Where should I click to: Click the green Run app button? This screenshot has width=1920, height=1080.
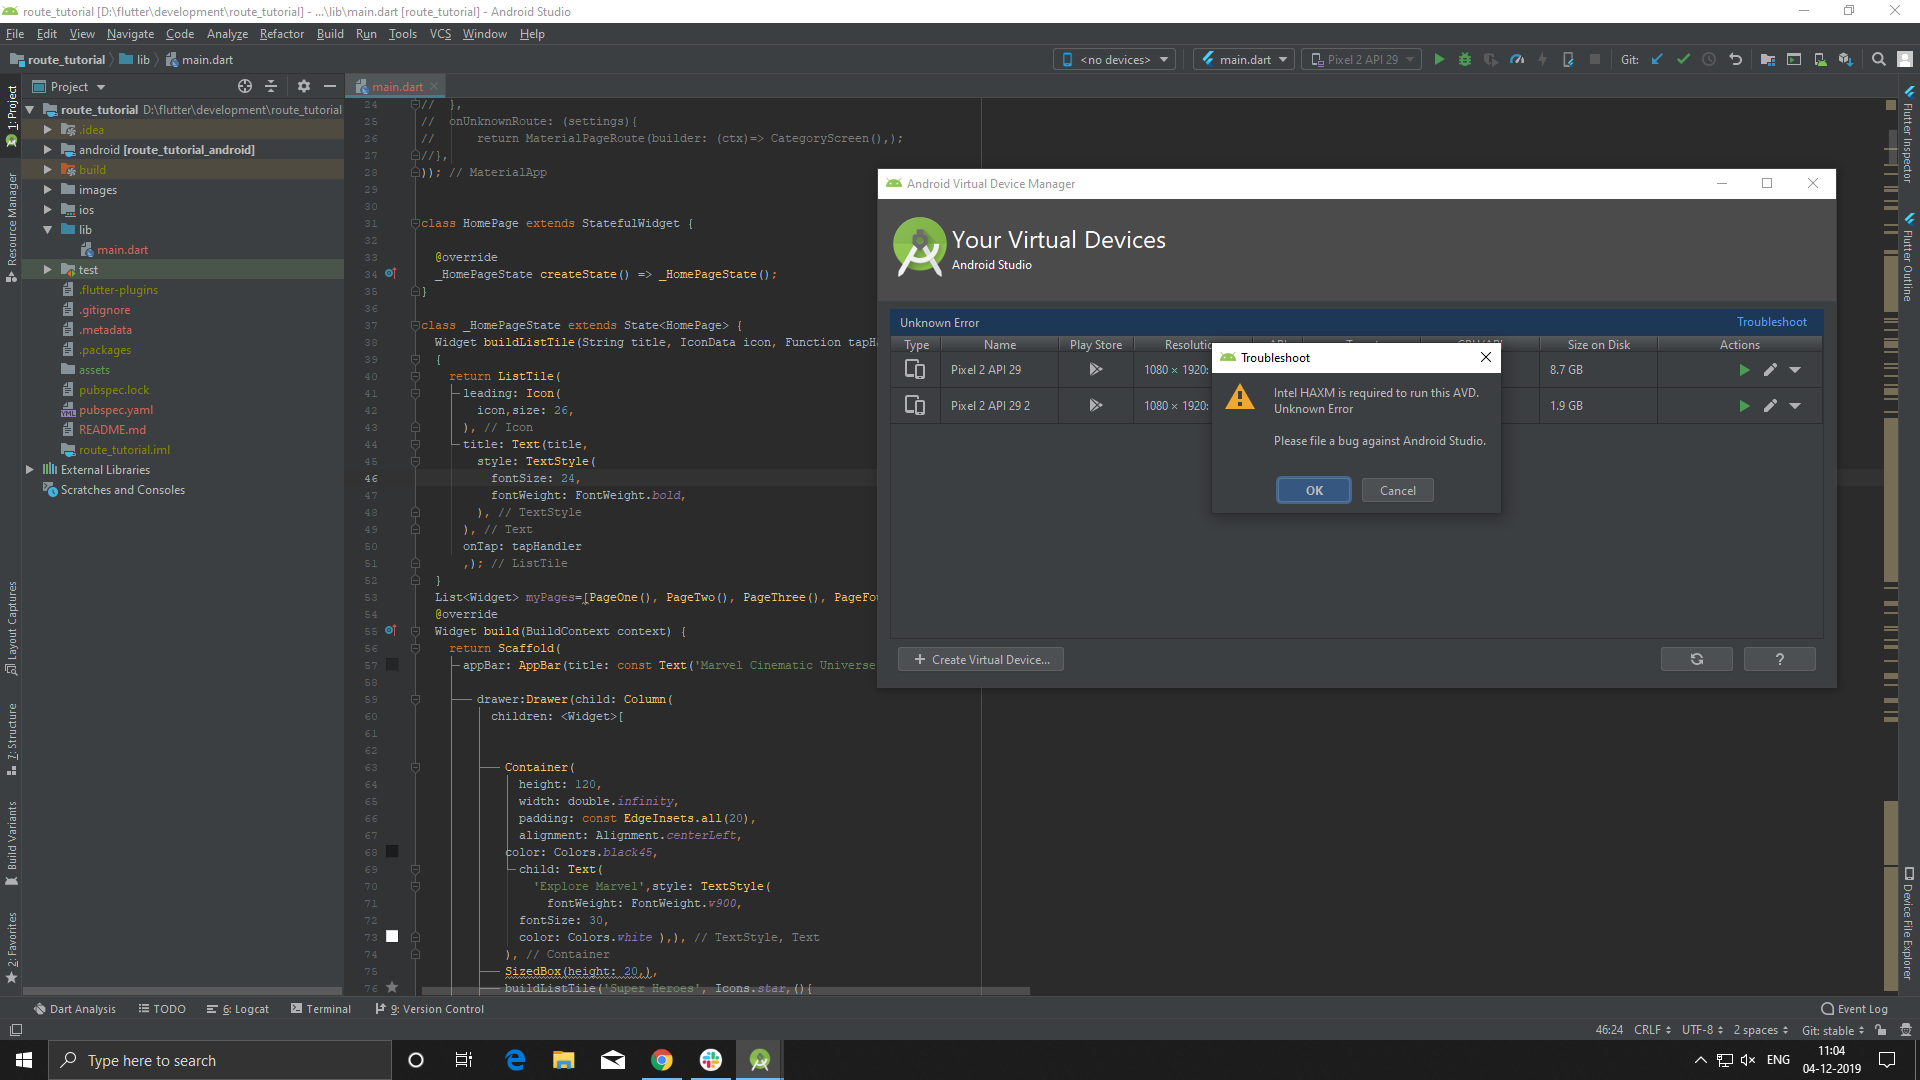point(1439,60)
